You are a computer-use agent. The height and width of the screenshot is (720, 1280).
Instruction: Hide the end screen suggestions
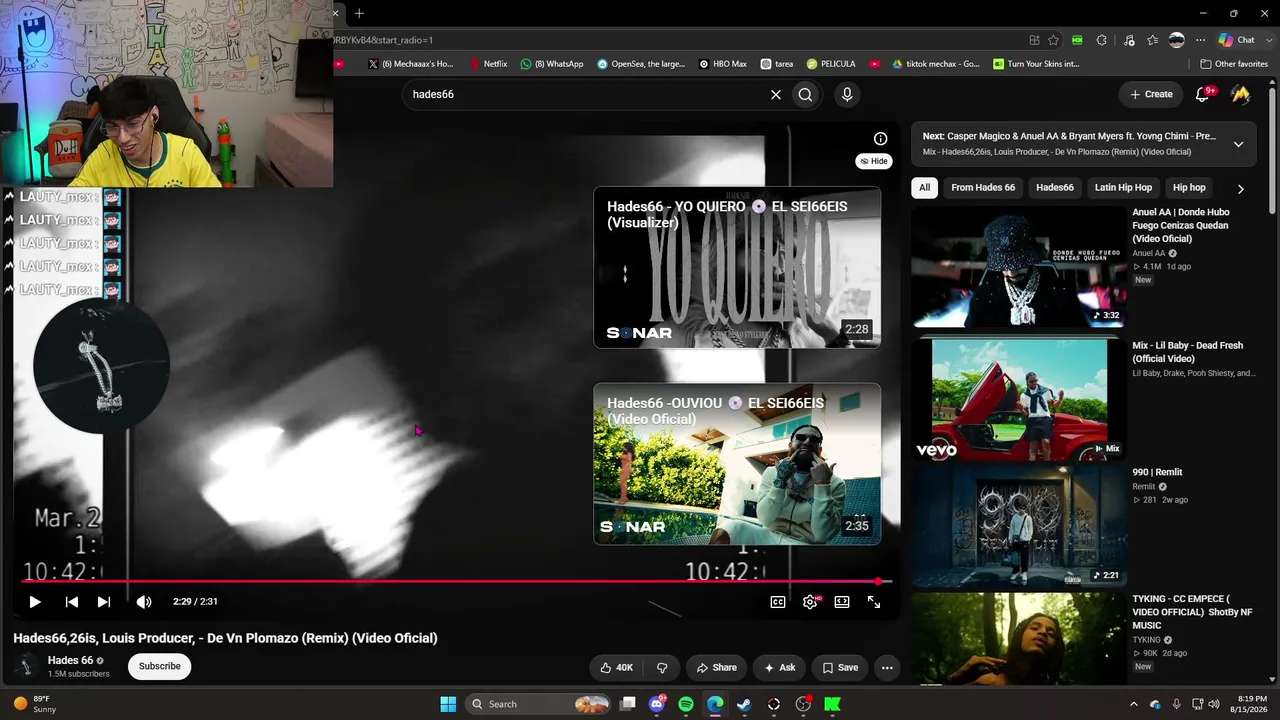pyautogui.click(x=874, y=161)
